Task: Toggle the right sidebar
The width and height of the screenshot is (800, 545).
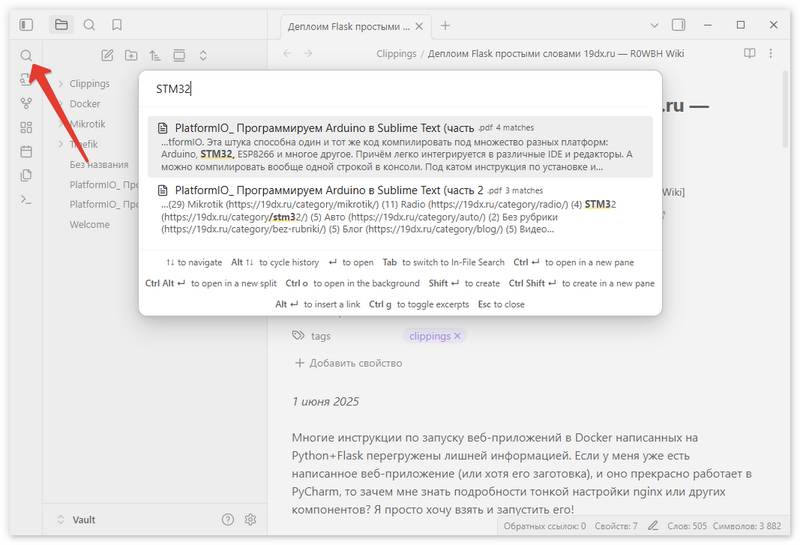Action: [679, 24]
